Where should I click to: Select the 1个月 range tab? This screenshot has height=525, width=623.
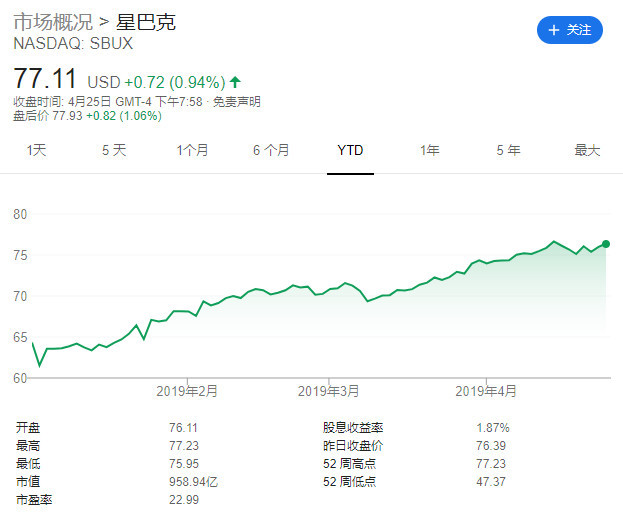(x=192, y=150)
